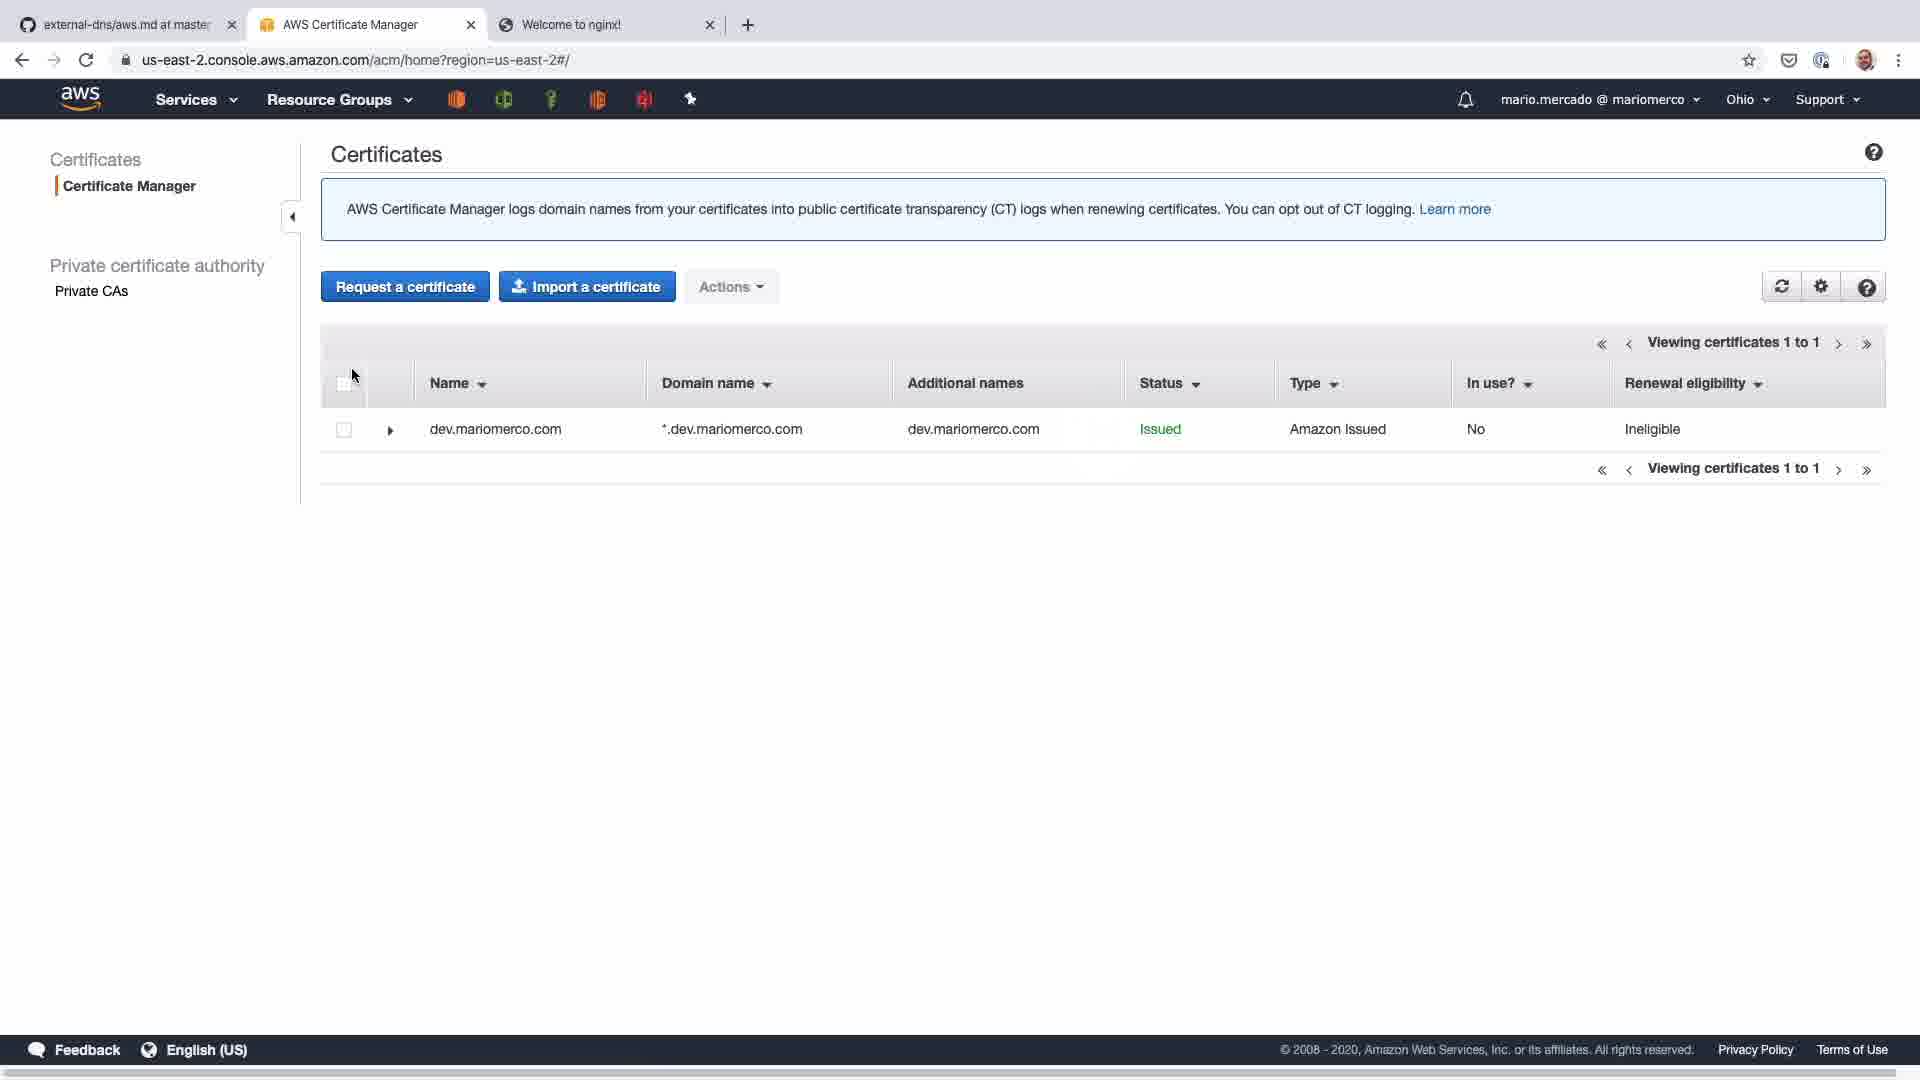Click the notifications bell icon
This screenshot has width=1920, height=1080.
1465,100
